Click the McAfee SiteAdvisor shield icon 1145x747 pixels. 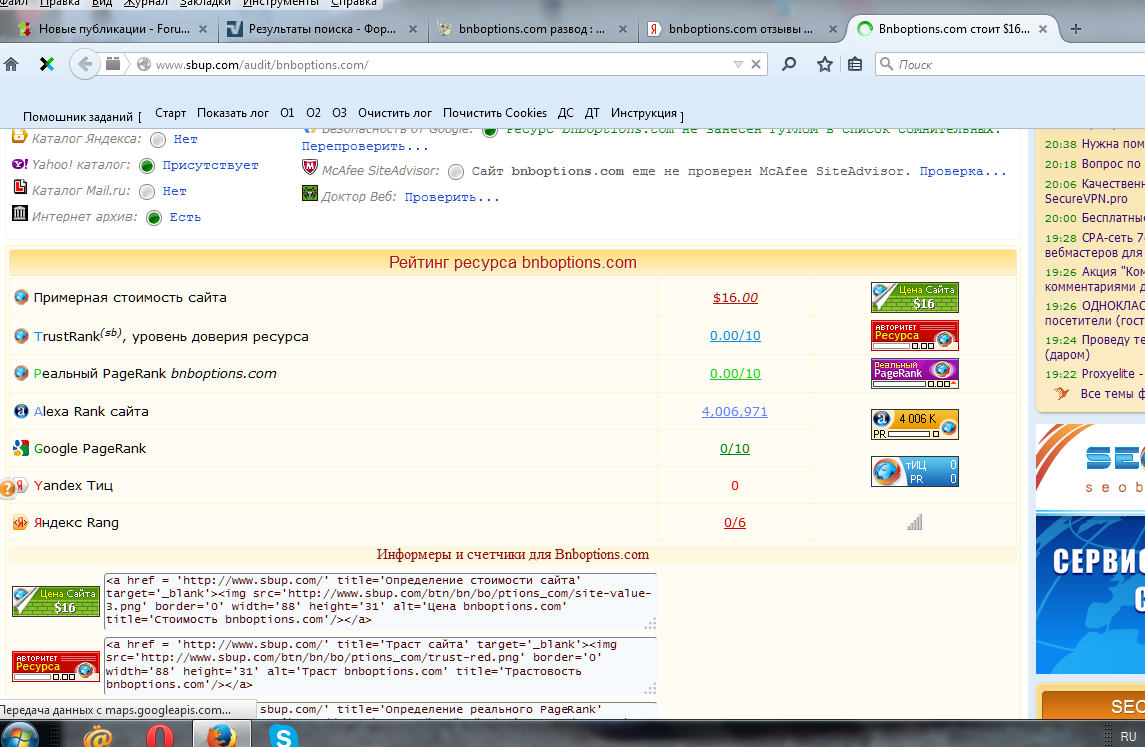tap(310, 170)
